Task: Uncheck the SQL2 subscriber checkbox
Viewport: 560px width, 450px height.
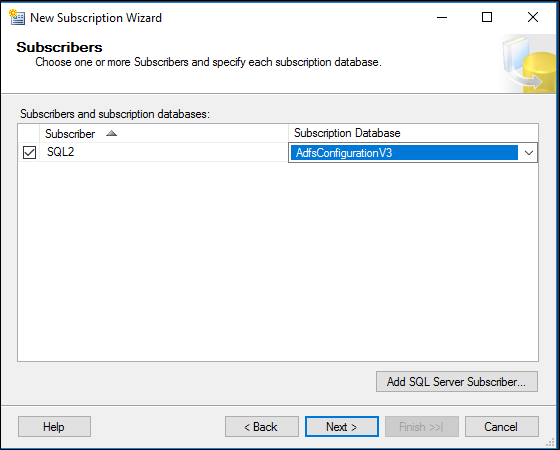Action: [29, 152]
